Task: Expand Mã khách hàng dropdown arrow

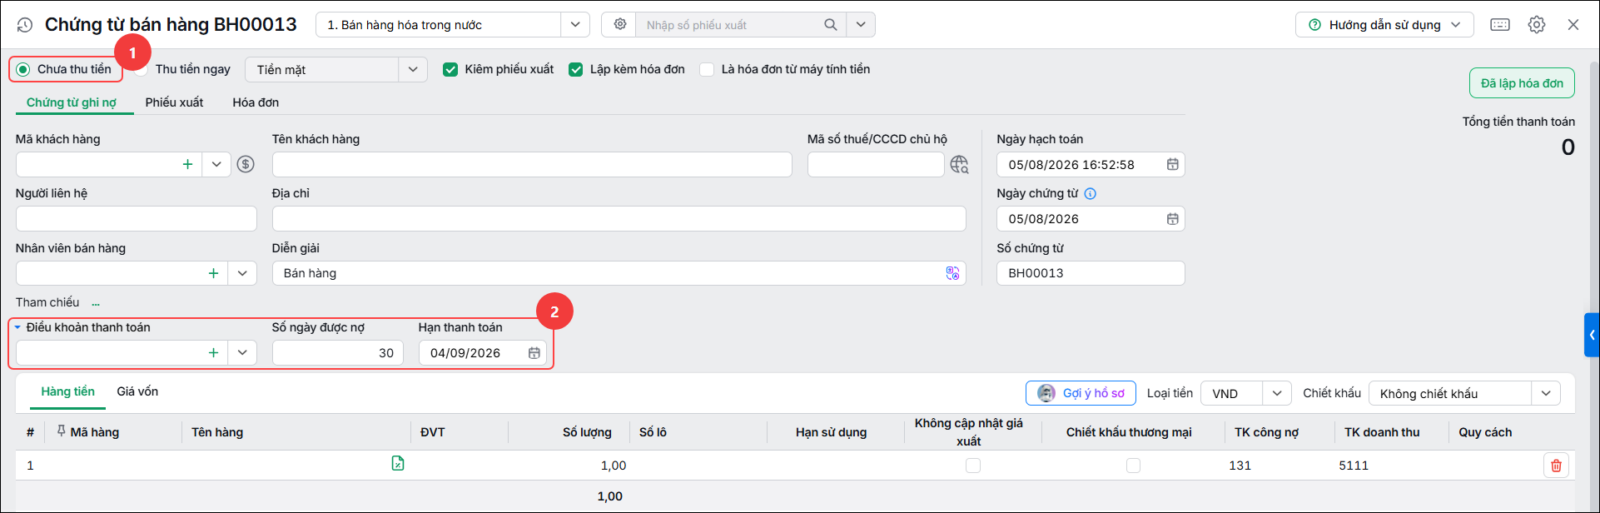Action: pos(216,164)
